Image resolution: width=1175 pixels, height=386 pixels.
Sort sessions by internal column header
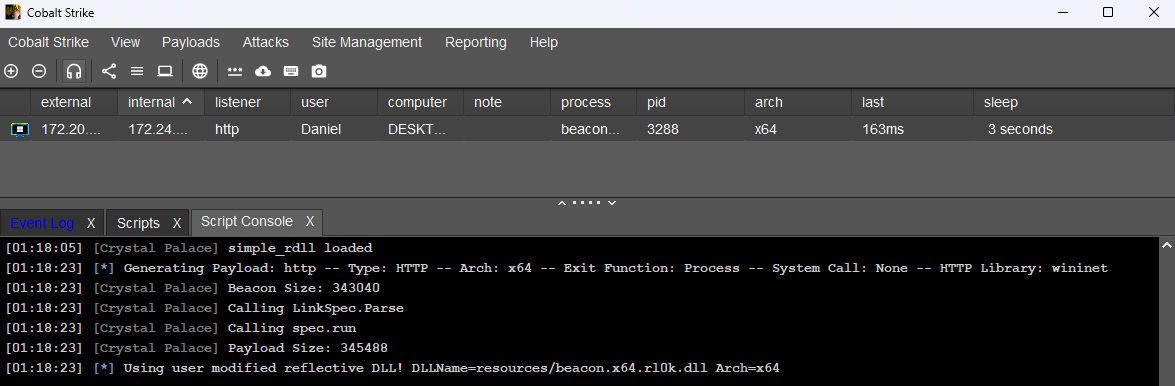tap(160, 103)
